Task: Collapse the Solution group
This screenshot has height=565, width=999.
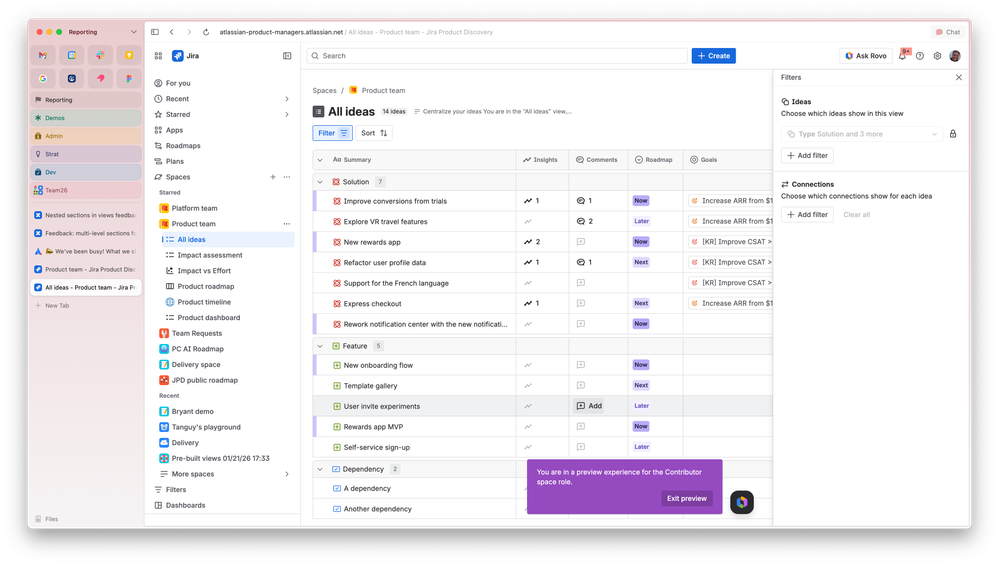Action: coord(320,182)
